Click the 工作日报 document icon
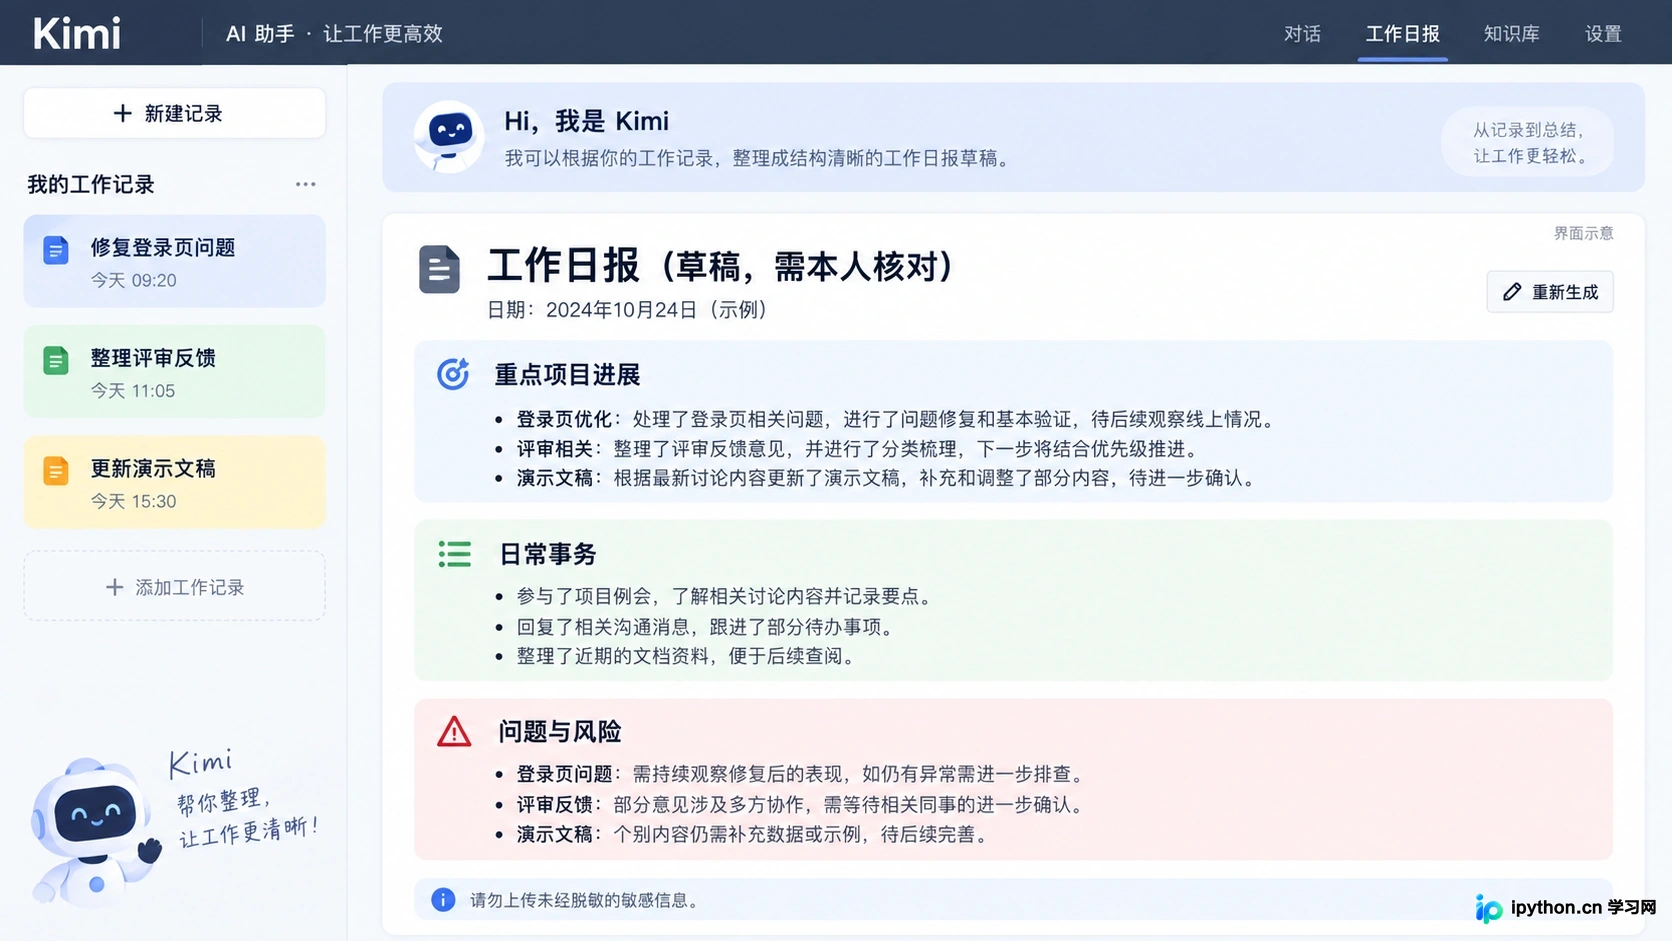1672x941 pixels. (439, 269)
